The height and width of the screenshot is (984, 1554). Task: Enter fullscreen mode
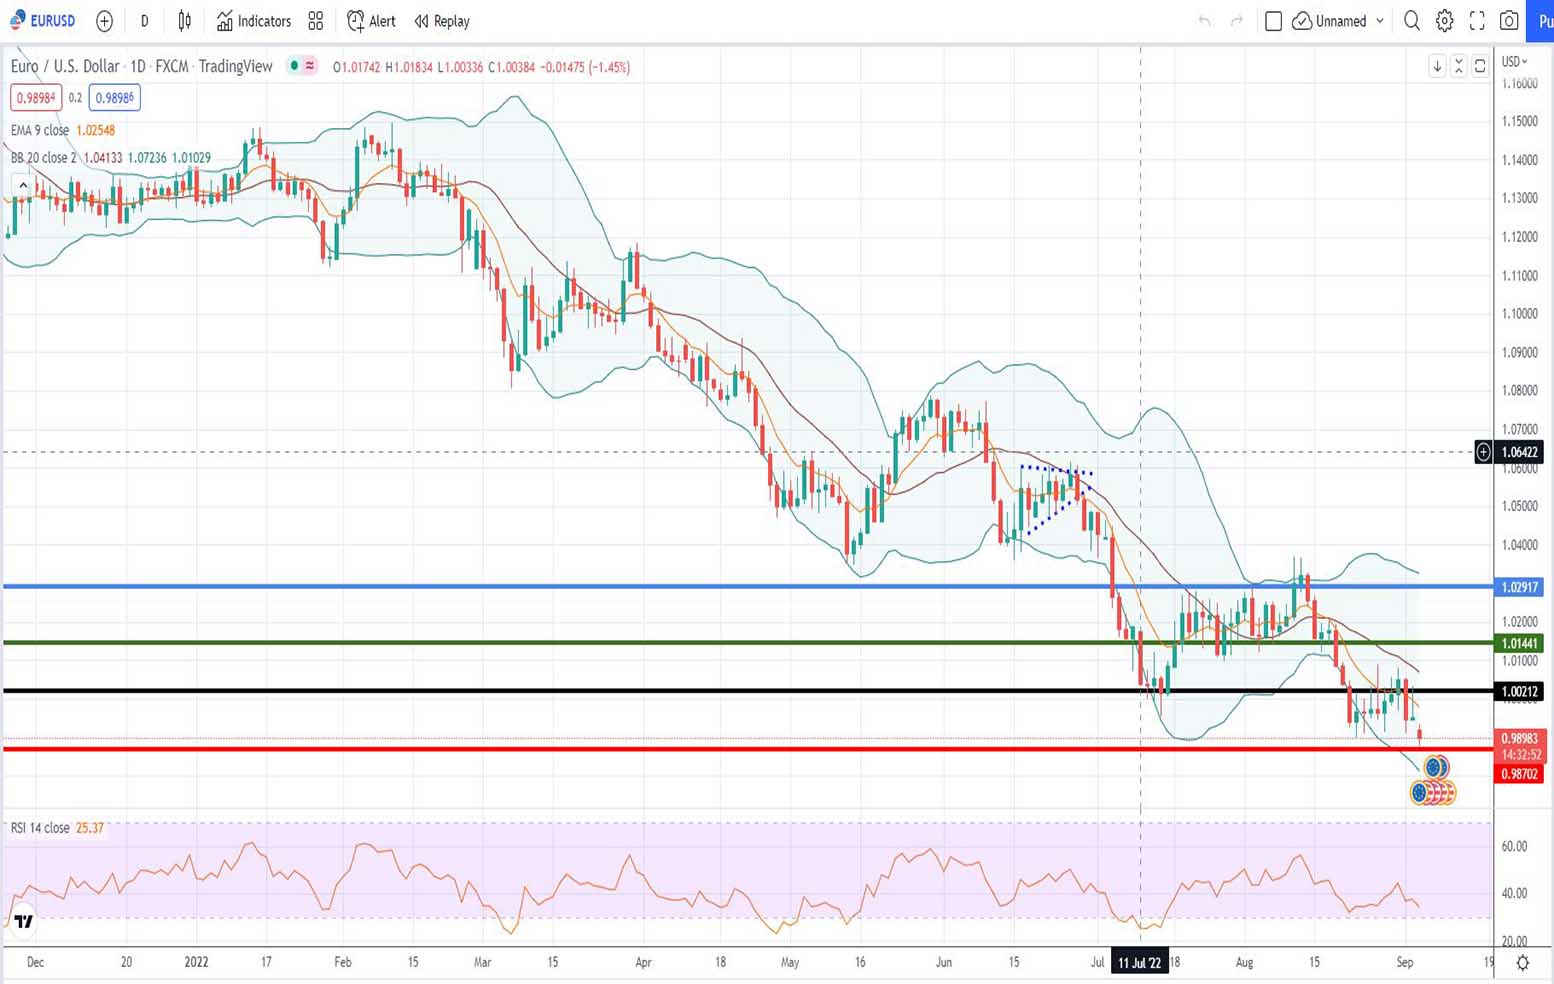(1477, 21)
